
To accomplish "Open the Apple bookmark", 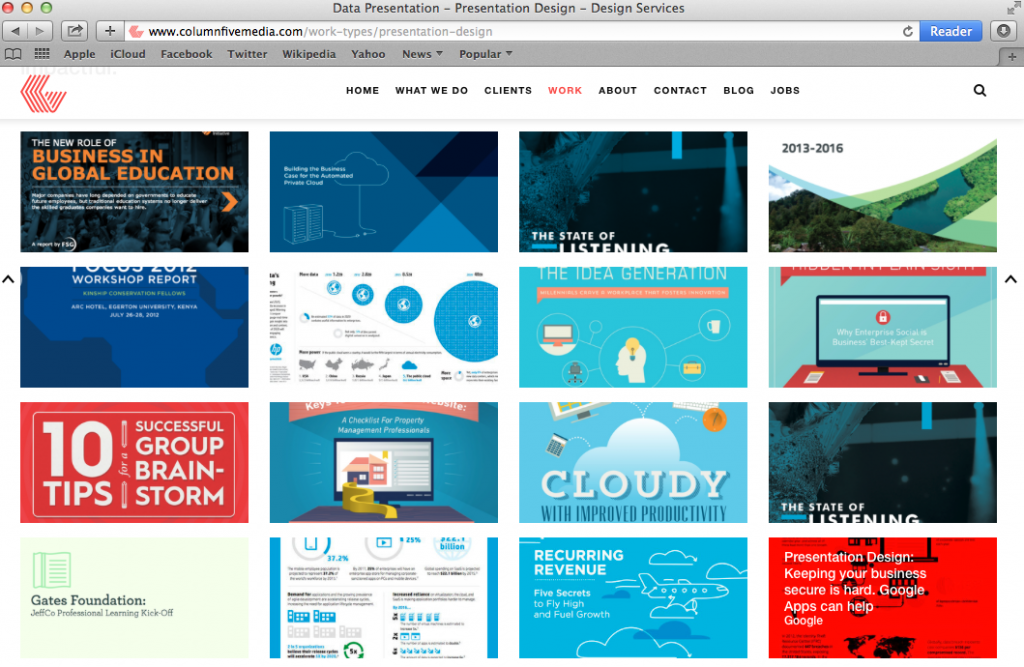I will click(79, 54).
